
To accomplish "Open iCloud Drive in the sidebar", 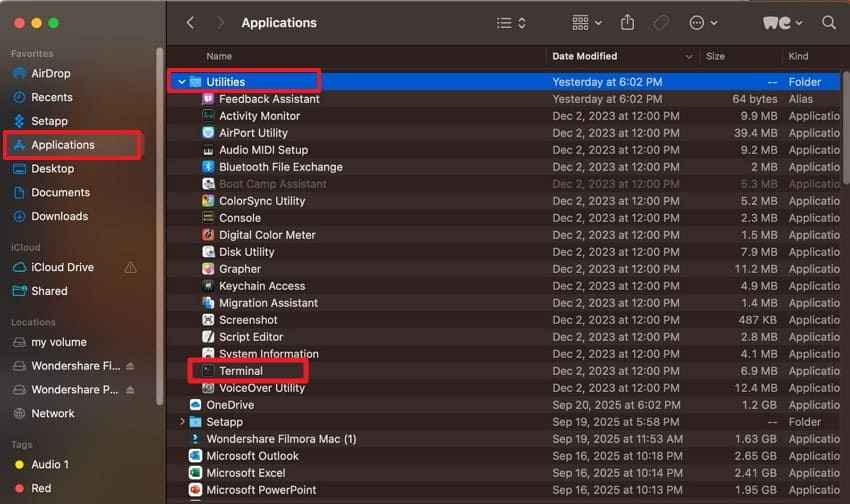I will click(x=62, y=267).
